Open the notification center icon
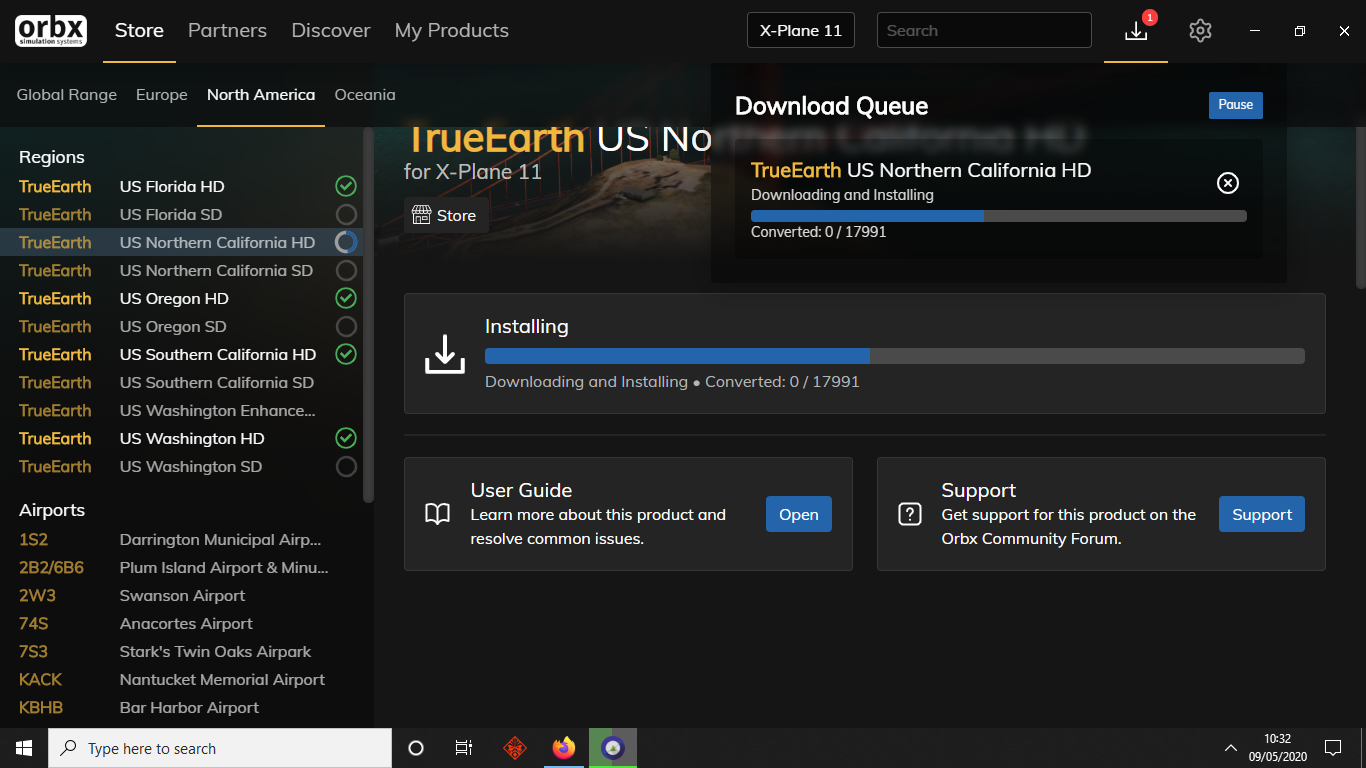 (1332, 748)
